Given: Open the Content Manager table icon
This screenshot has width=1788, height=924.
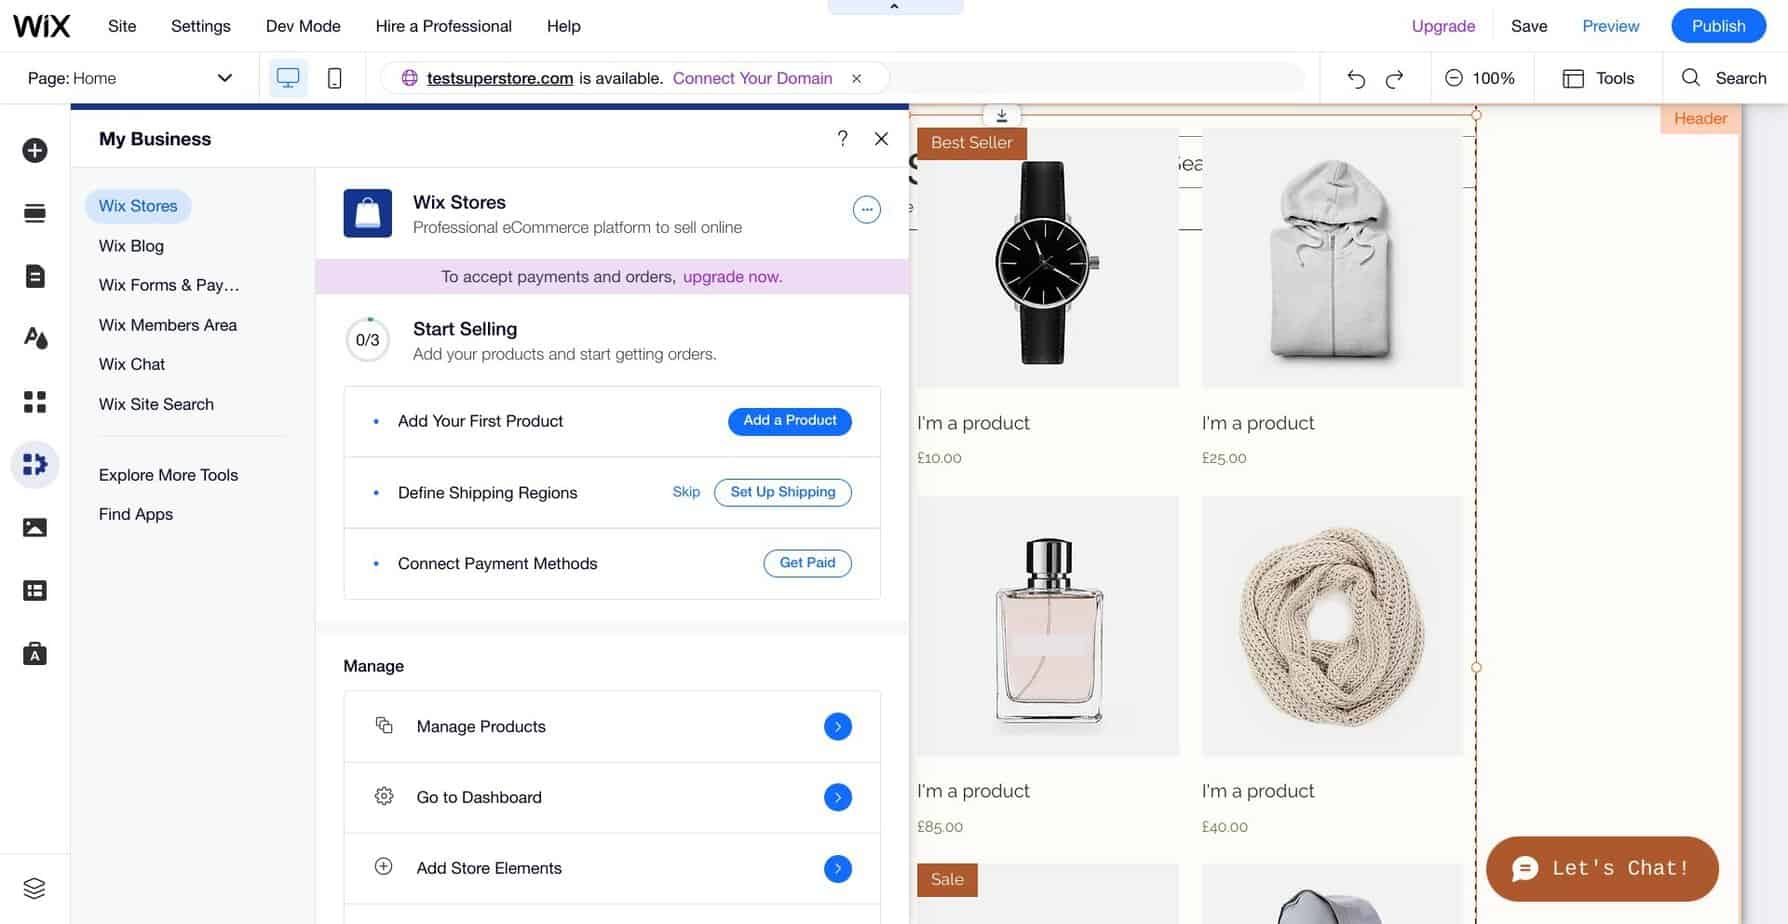Looking at the screenshot, I should [x=35, y=591].
